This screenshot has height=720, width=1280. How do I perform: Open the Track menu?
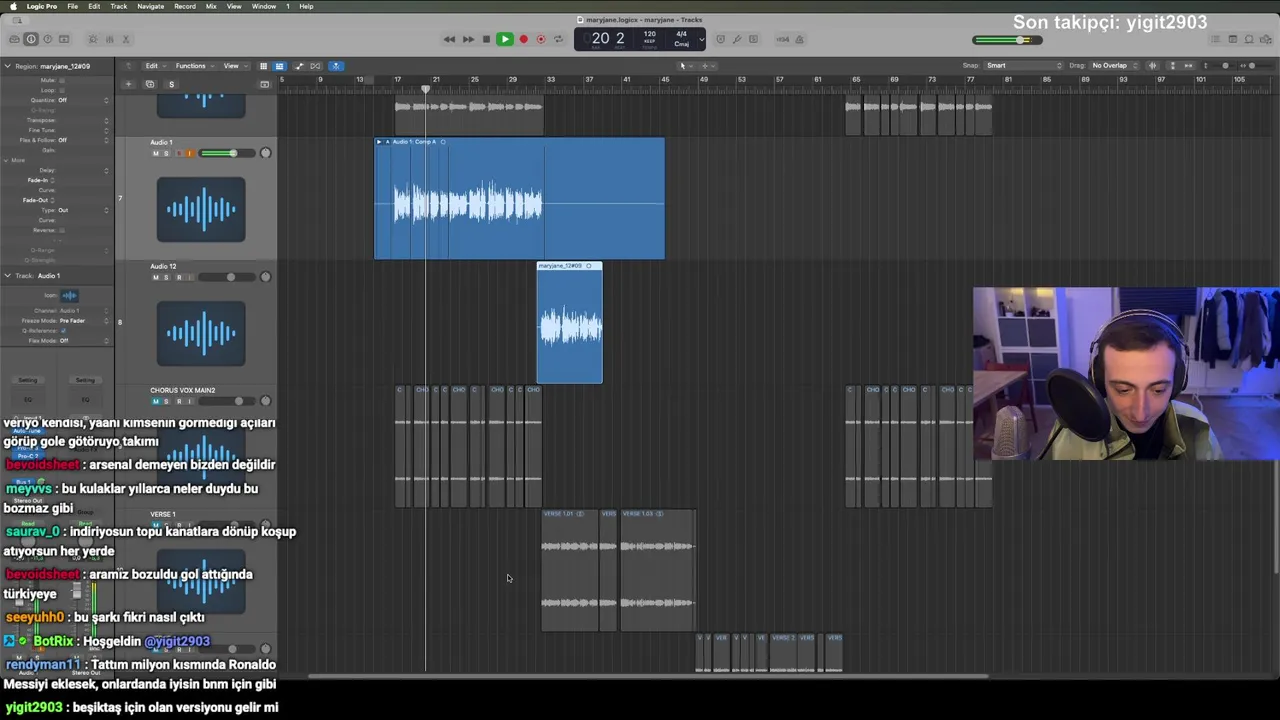(119, 6)
